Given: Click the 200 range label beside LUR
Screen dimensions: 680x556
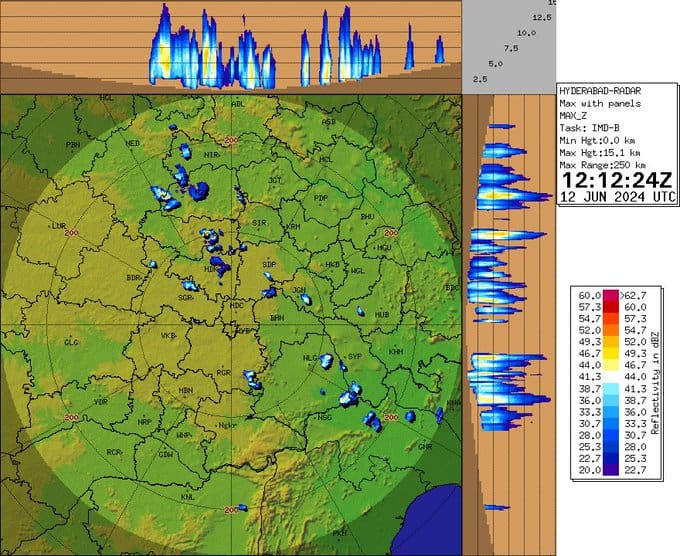Looking at the screenshot, I should click(x=72, y=233).
